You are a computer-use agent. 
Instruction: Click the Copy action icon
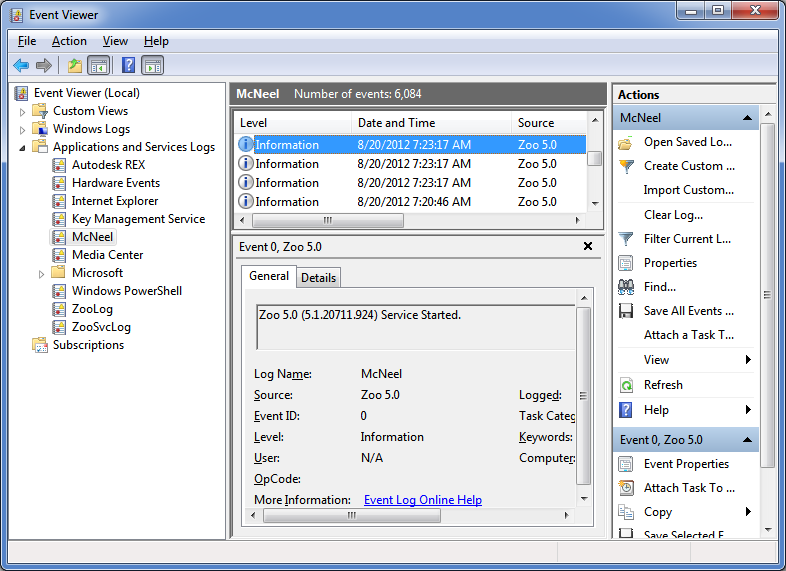pos(626,512)
